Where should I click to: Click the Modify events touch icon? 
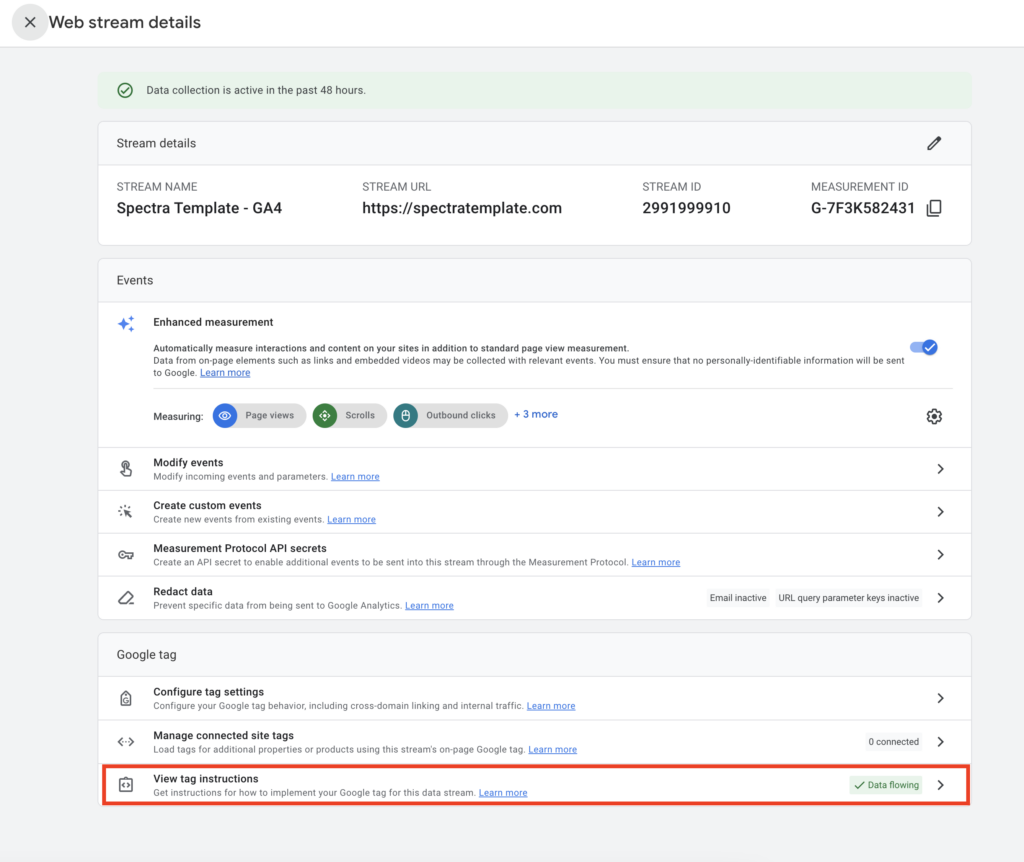click(x=126, y=469)
